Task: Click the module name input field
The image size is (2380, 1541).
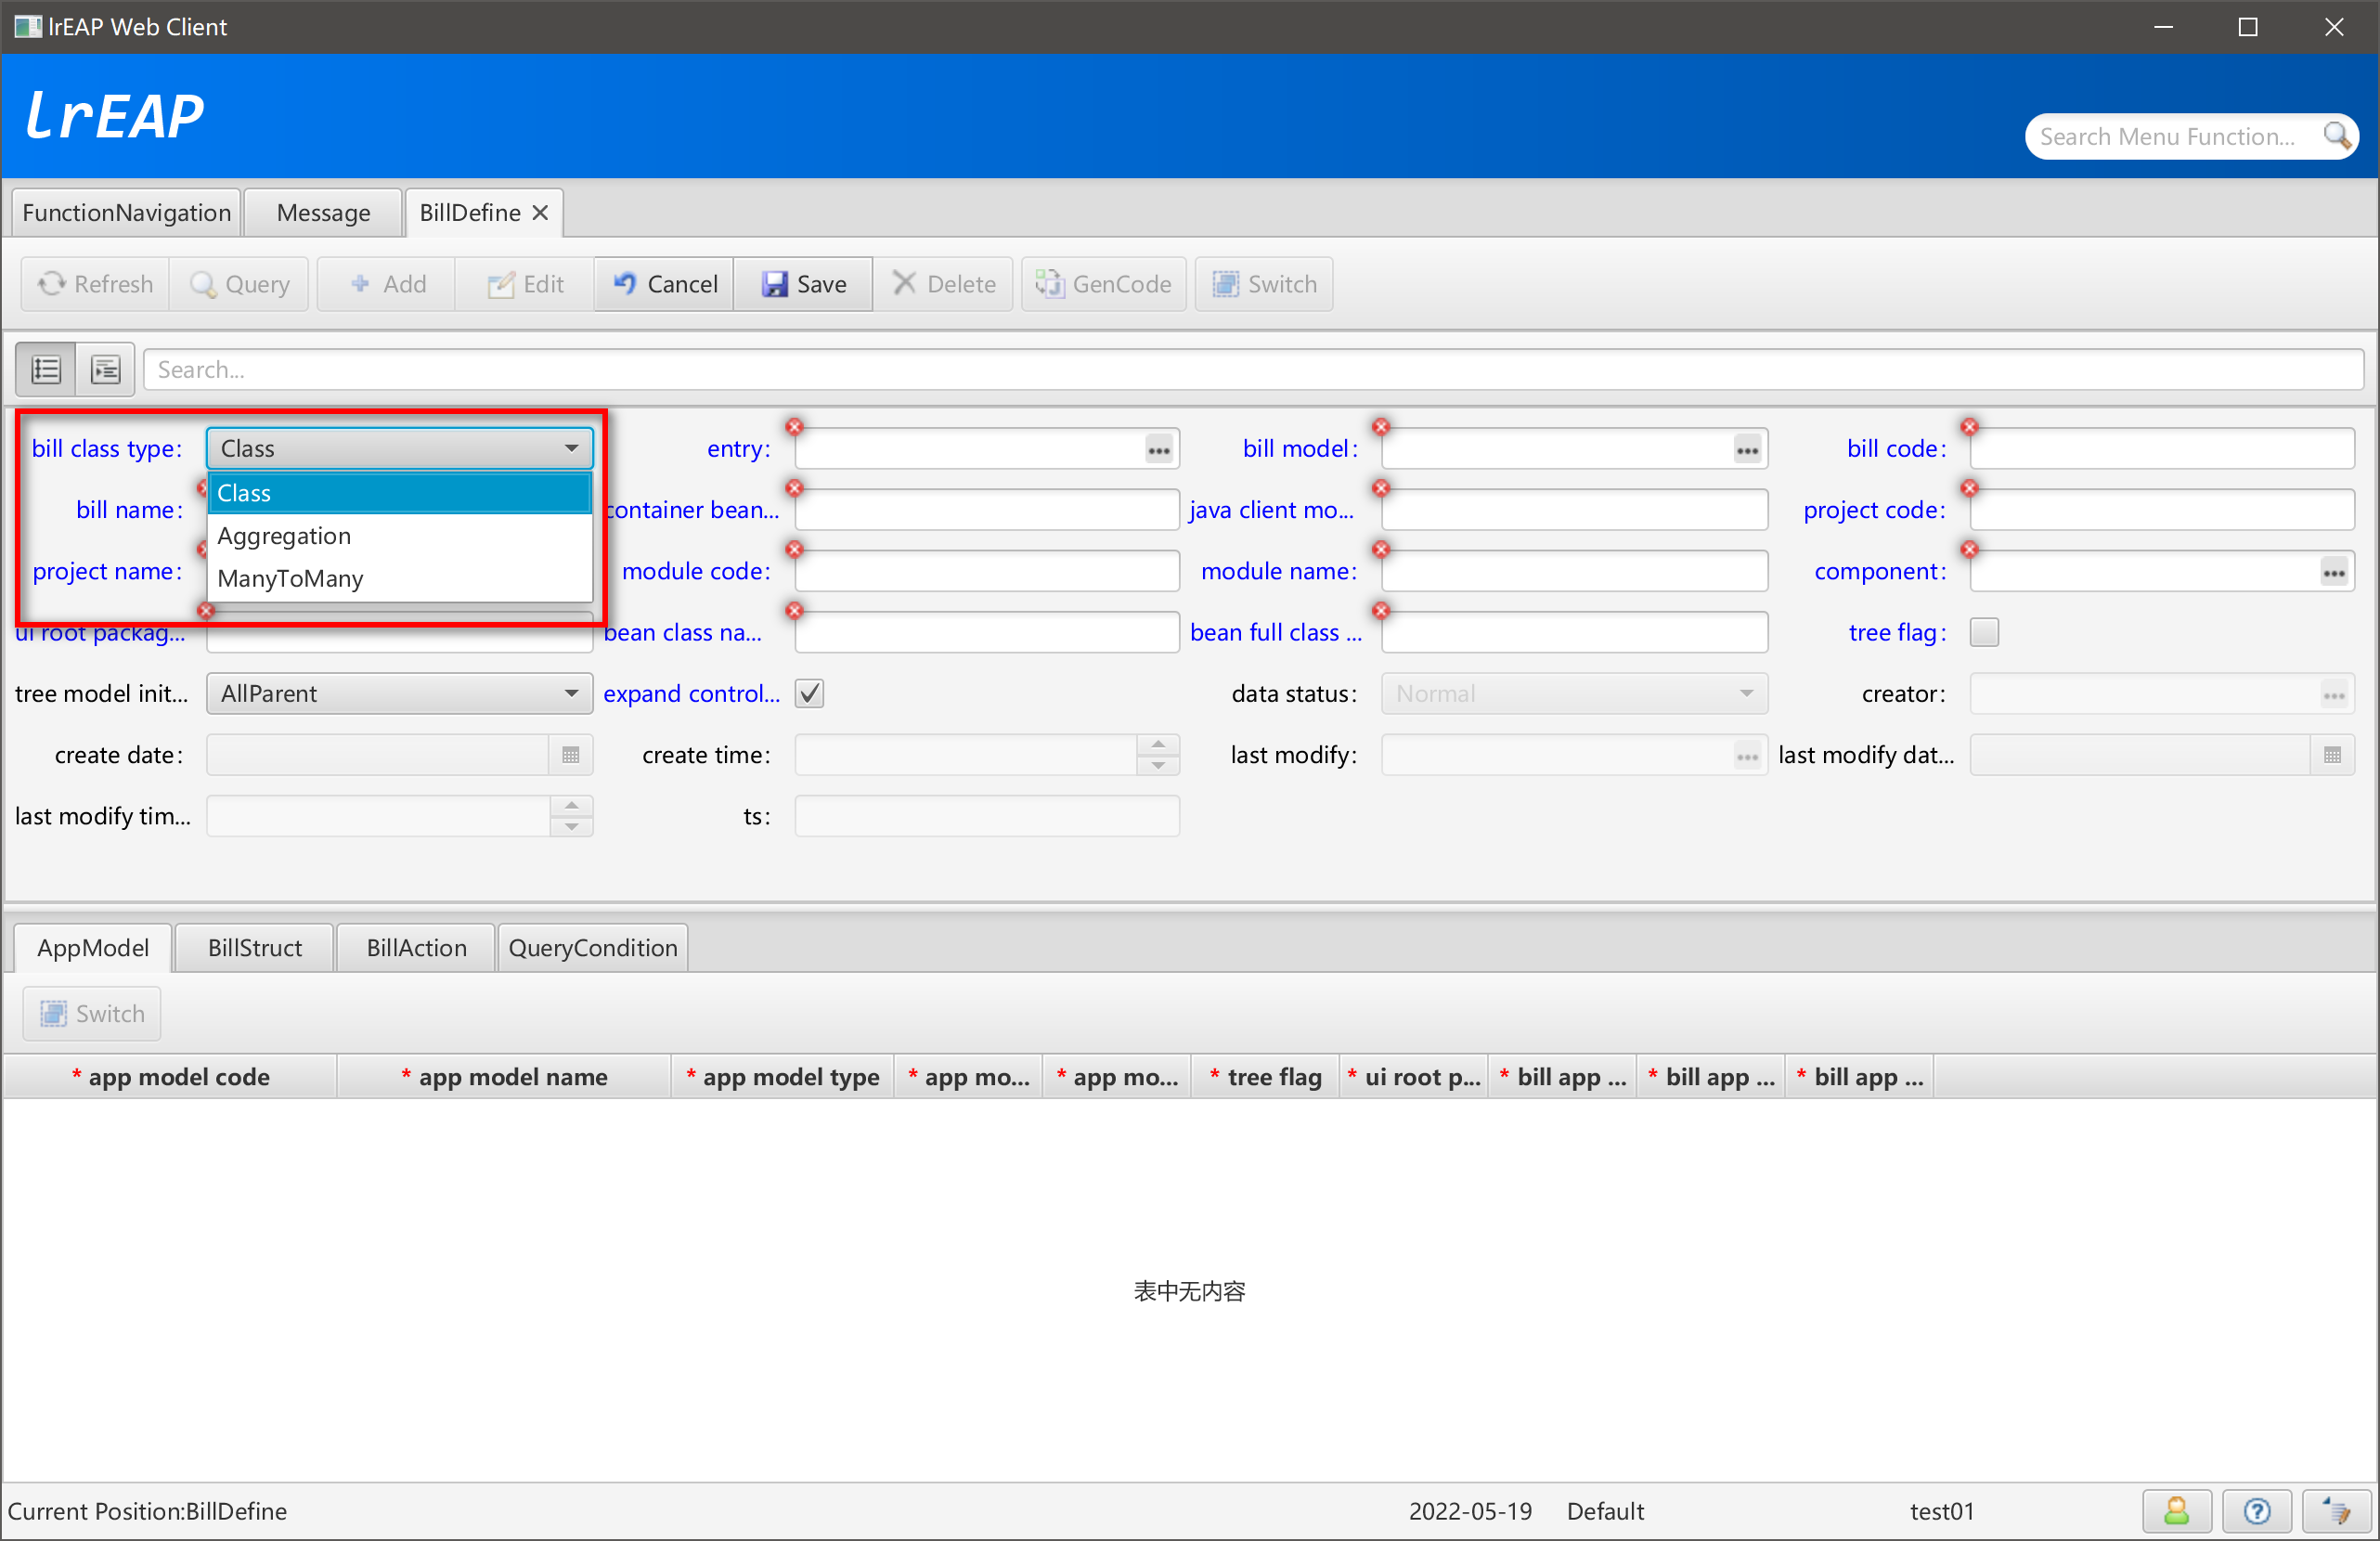Action: (x=1574, y=571)
